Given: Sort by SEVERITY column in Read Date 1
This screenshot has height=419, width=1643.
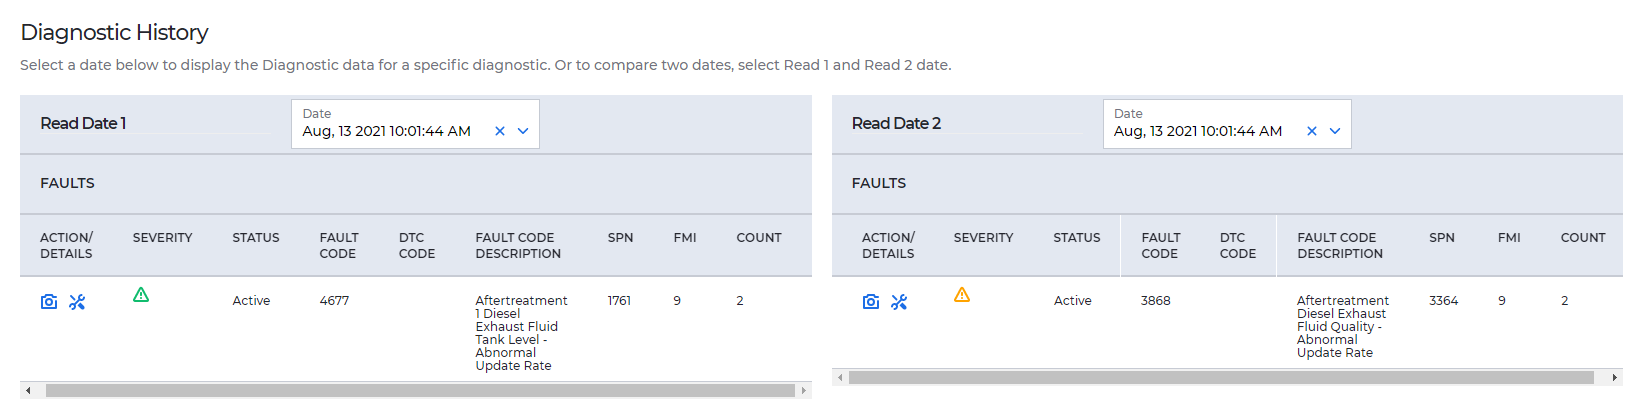Looking at the screenshot, I should 162,238.
